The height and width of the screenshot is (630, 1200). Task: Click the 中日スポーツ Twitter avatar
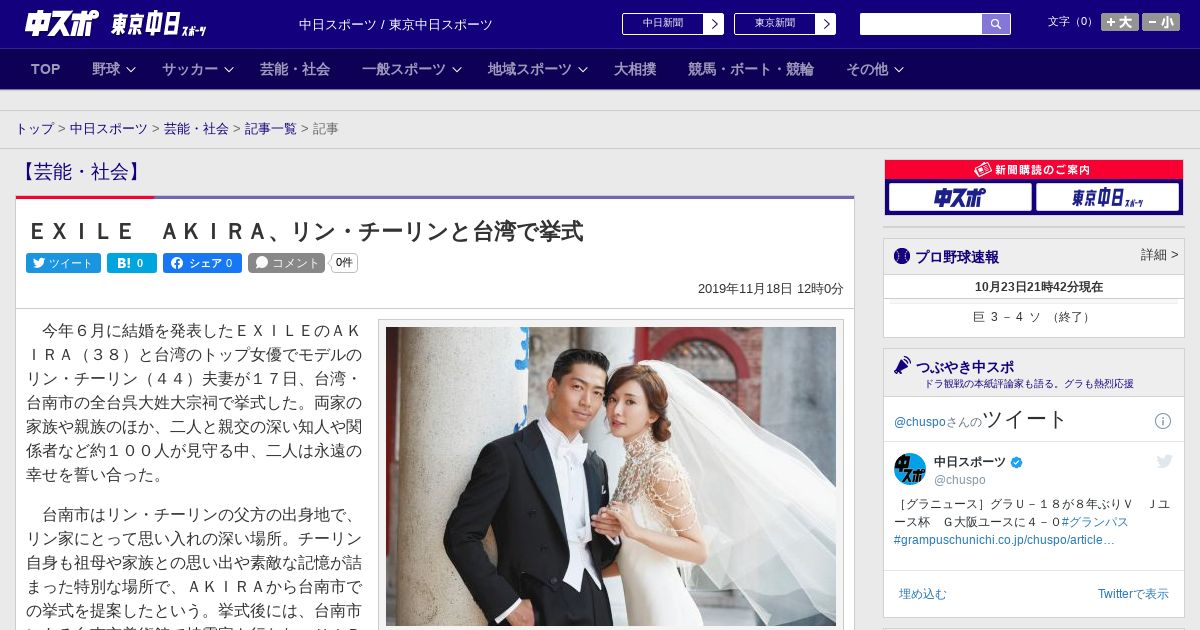(x=910, y=469)
